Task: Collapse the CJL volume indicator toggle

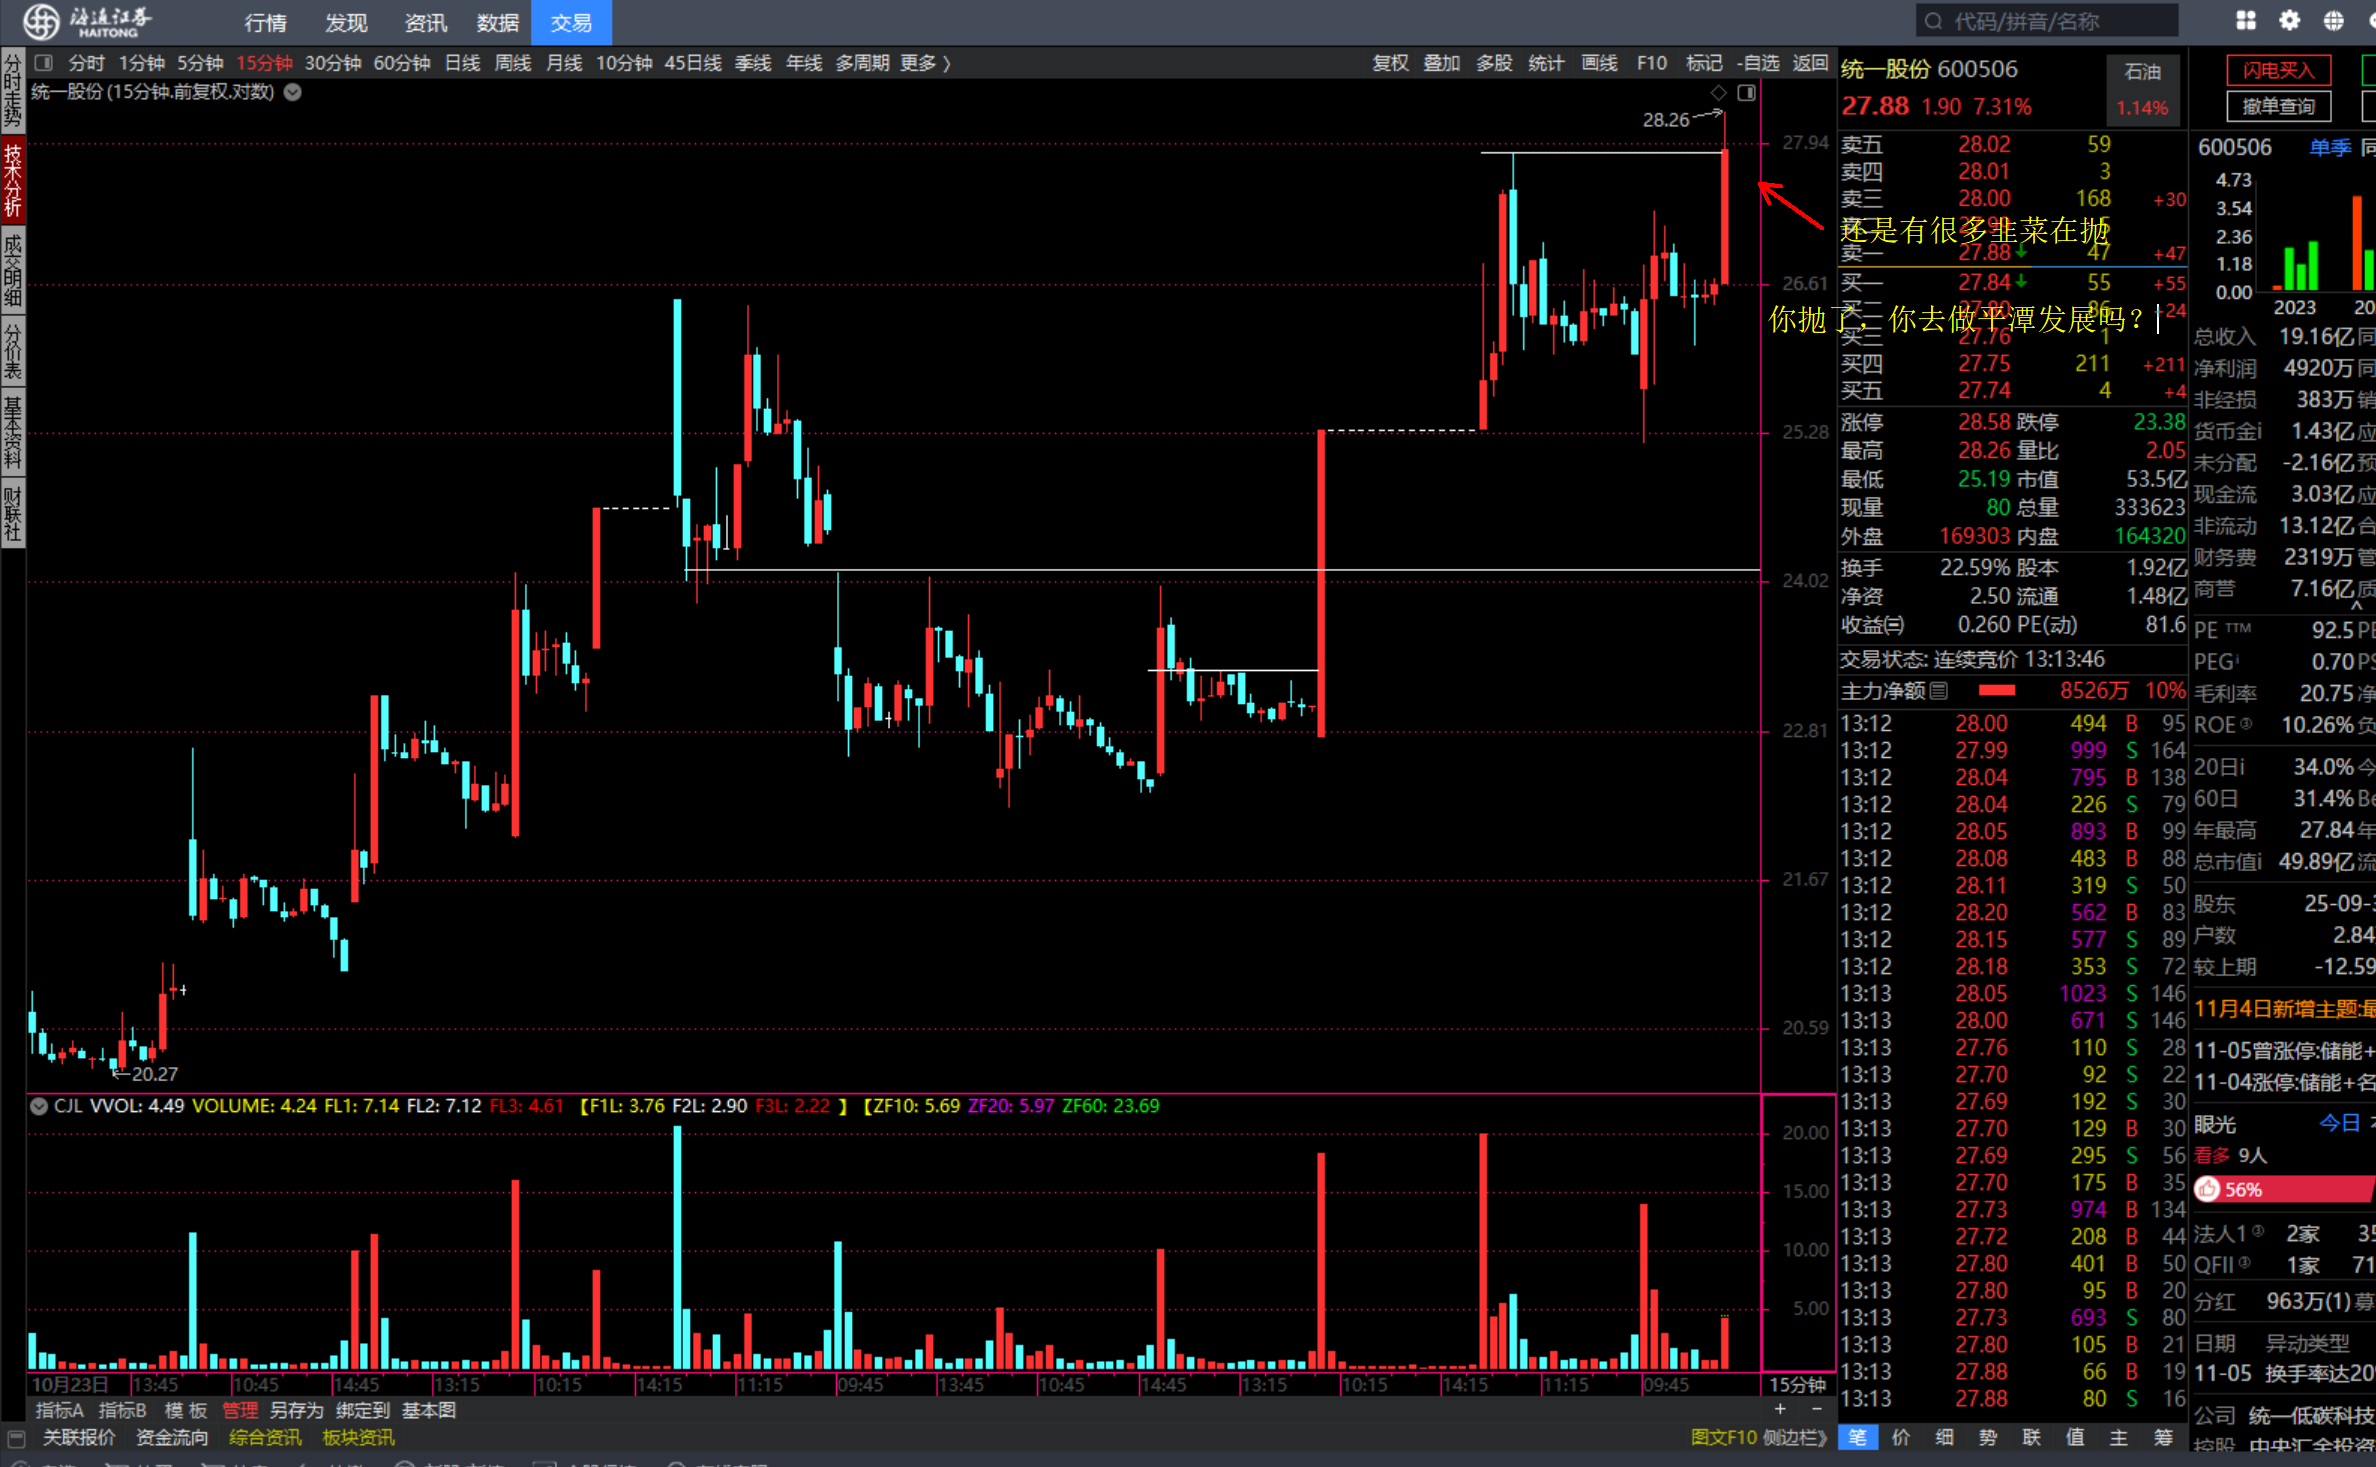Action: coord(39,1106)
